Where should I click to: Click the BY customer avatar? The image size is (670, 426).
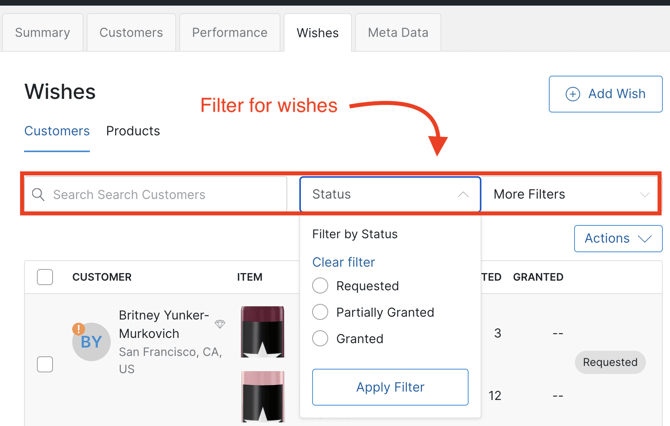click(91, 342)
